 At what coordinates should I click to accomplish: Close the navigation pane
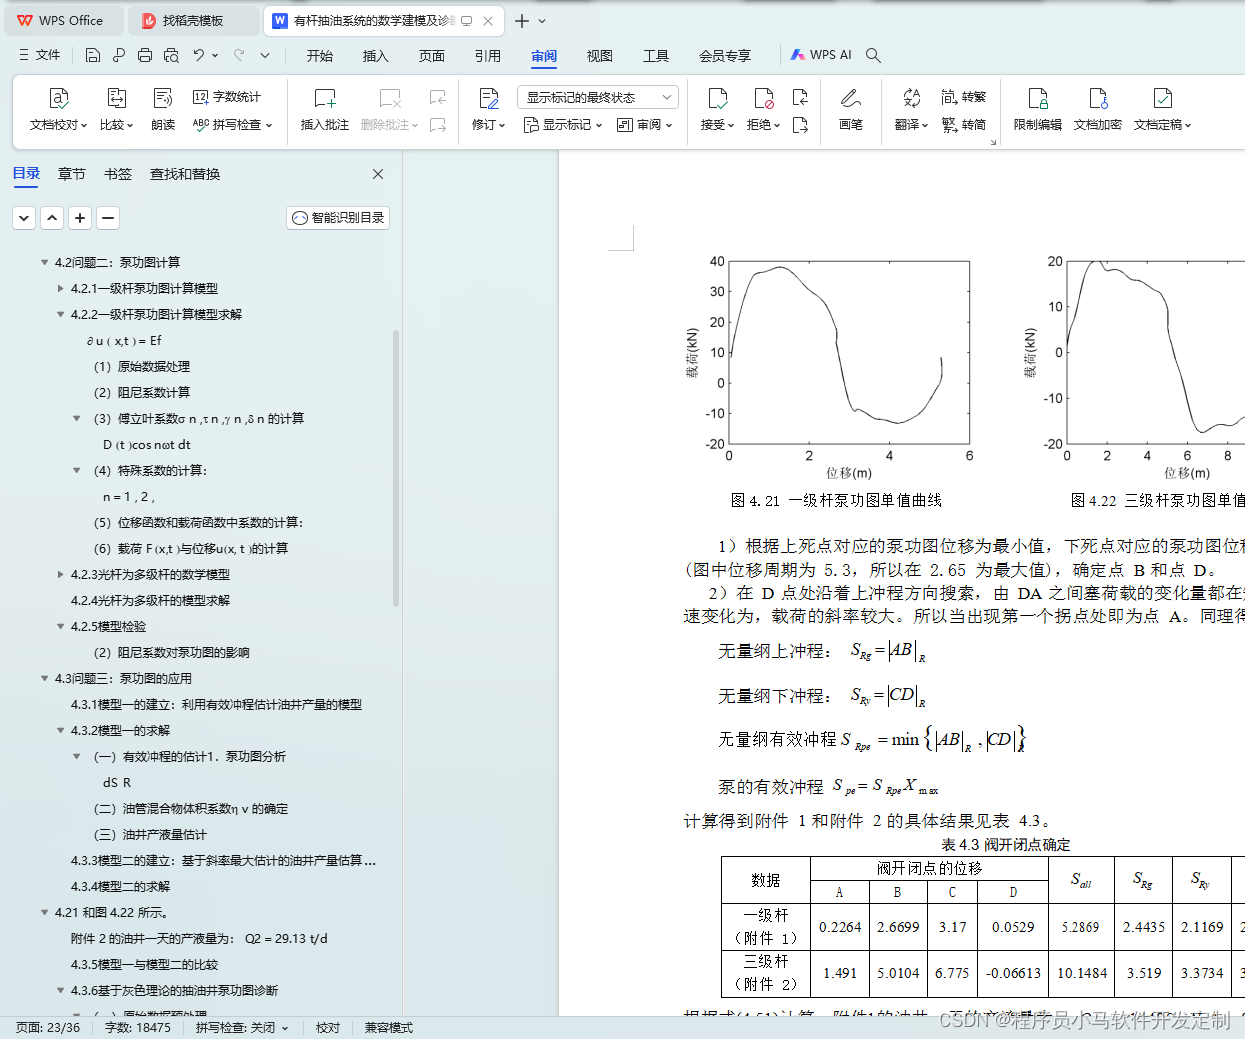(378, 174)
